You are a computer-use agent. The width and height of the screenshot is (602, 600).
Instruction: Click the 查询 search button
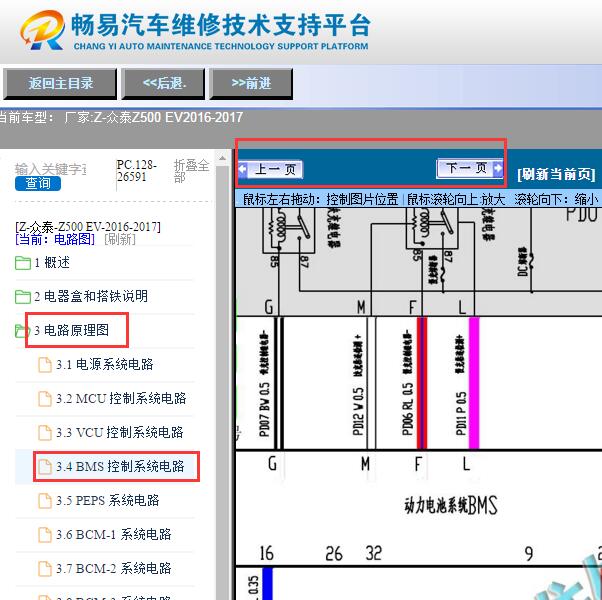(38, 183)
